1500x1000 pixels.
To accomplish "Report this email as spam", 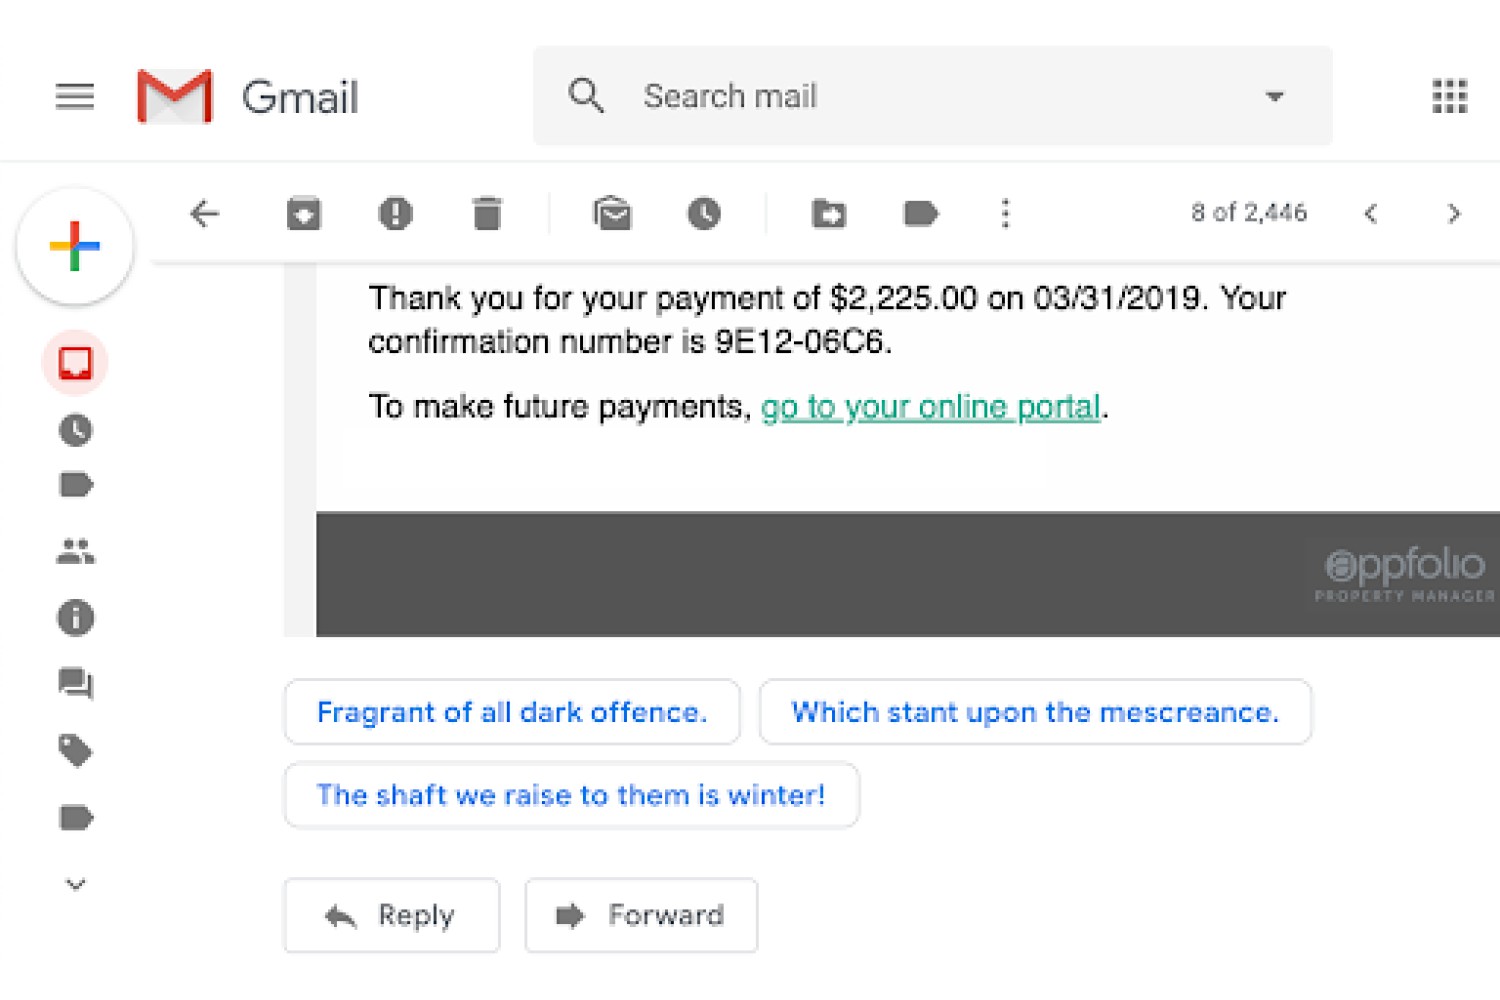I will click(396, 214).
